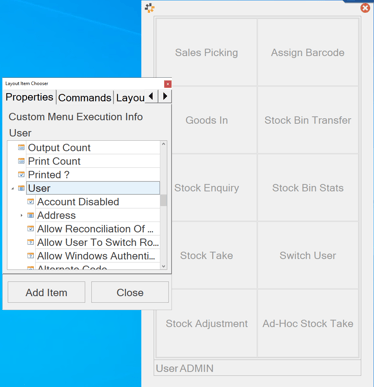Open the Stock Bin Transfer tile
Image resolution: width=374 pixels, height=387 pixels.
pyautogui.click(x=308, y=120)
